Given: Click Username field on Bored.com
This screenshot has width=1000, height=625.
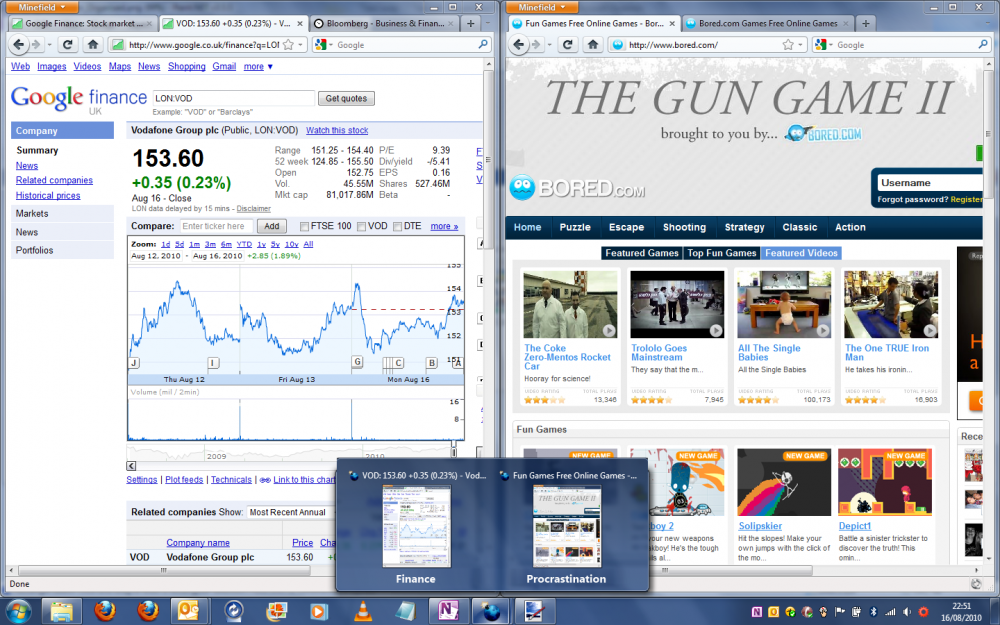Looking at the screenshot, I should coord(930,183).
